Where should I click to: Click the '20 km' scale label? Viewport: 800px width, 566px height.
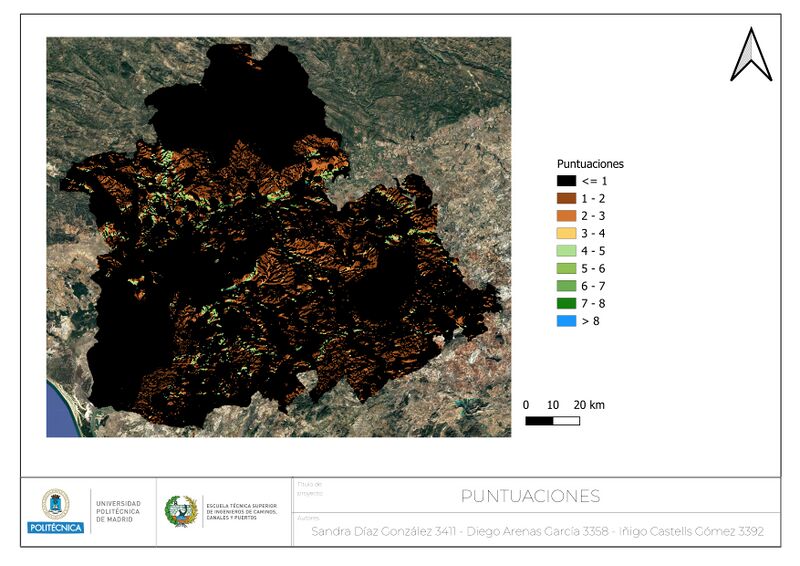coord(588,405)
